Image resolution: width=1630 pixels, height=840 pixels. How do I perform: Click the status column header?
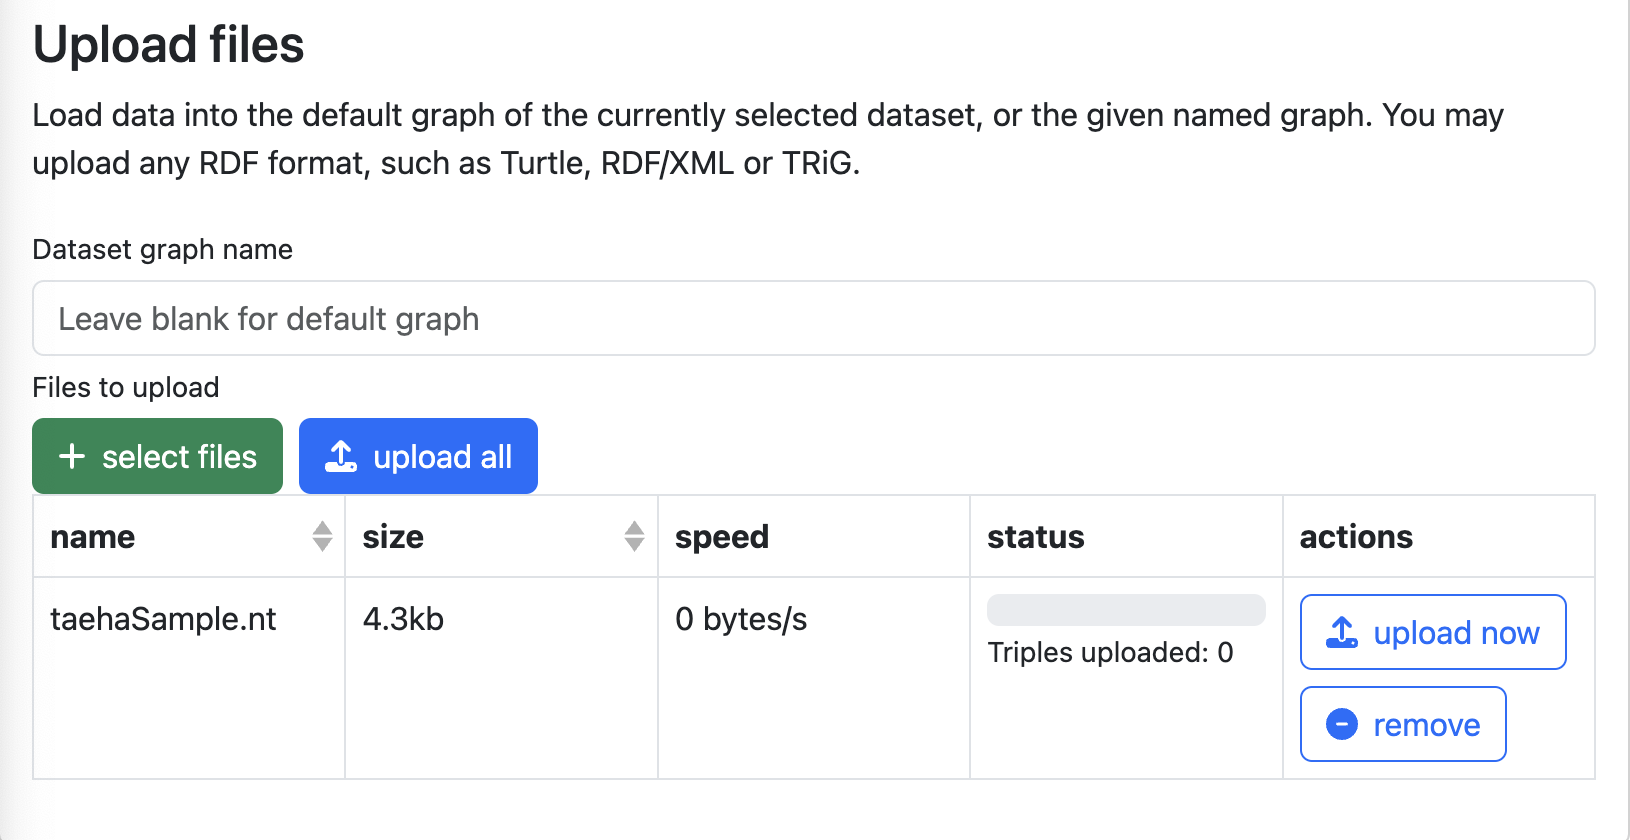pos(1036,537)
